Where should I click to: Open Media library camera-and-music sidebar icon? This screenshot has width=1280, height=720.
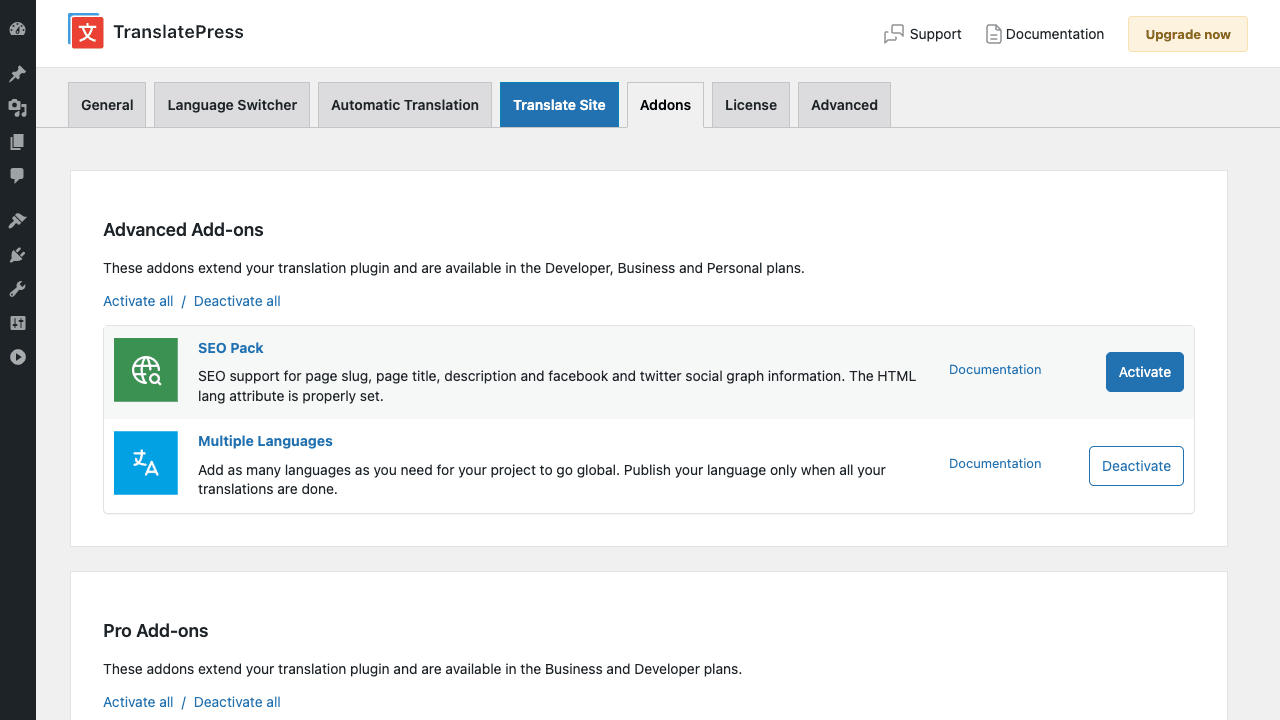coord(17,108)
